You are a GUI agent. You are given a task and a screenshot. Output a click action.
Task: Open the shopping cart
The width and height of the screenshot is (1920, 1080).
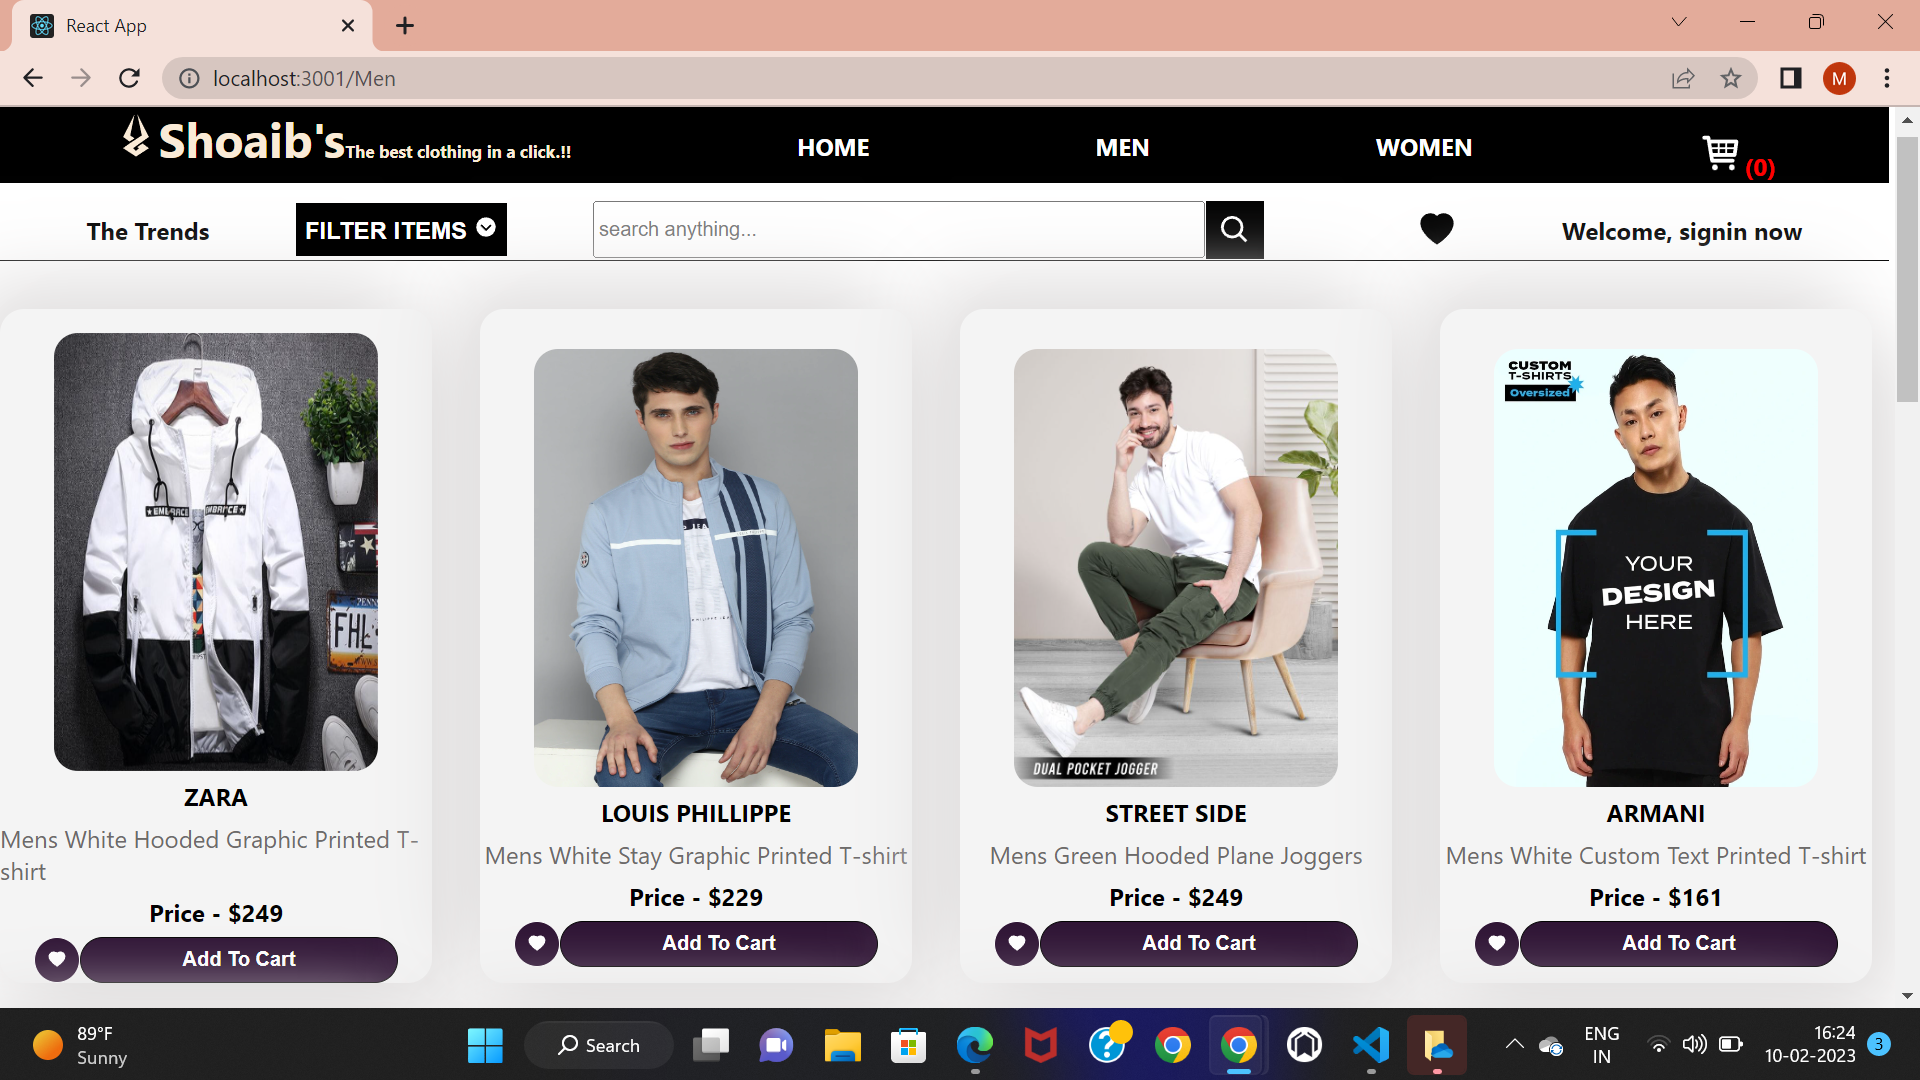pos(1721,152)
